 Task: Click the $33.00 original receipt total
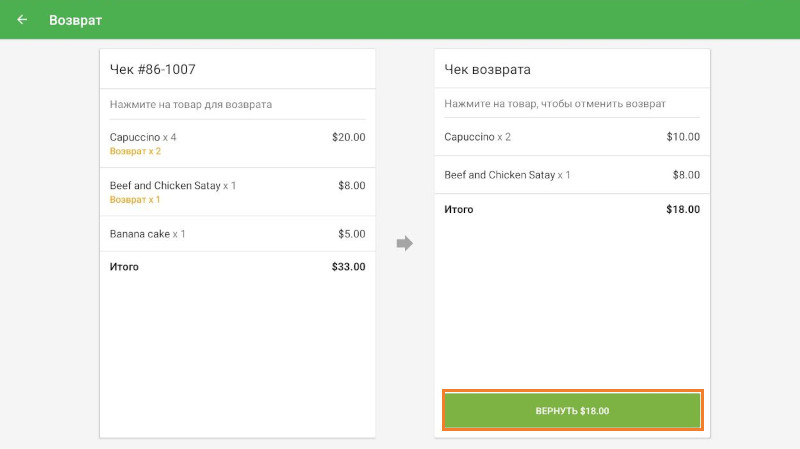tap(348, 267)
